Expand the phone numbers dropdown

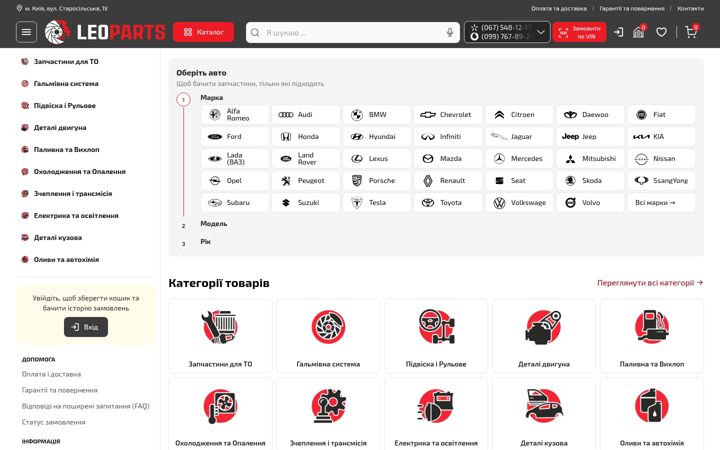pos(541,32)
